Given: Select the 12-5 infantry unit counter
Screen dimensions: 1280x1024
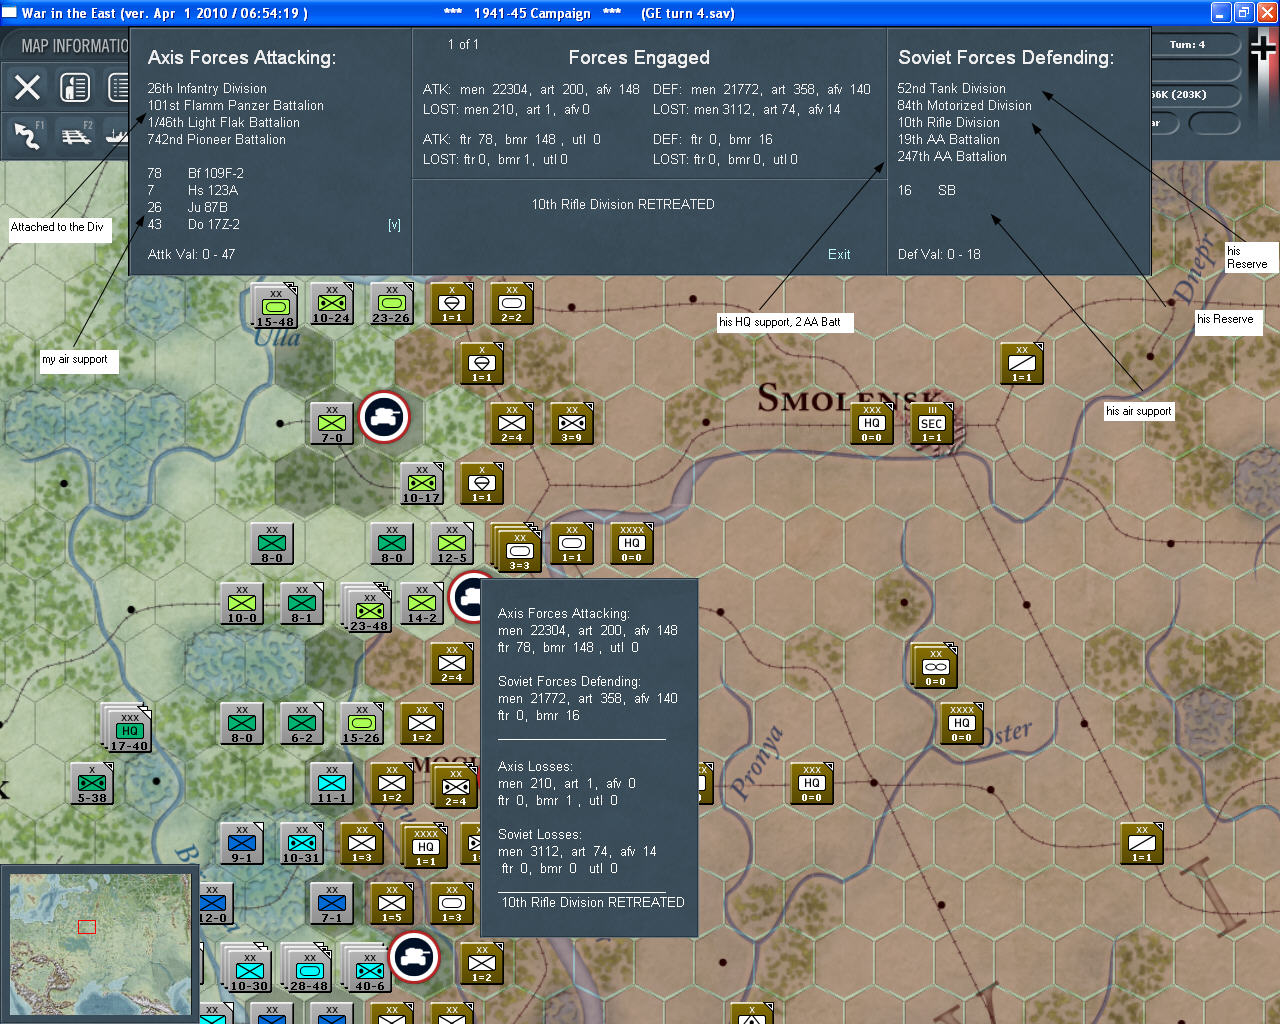Looking at the screenshot, I should coord(452,543).
